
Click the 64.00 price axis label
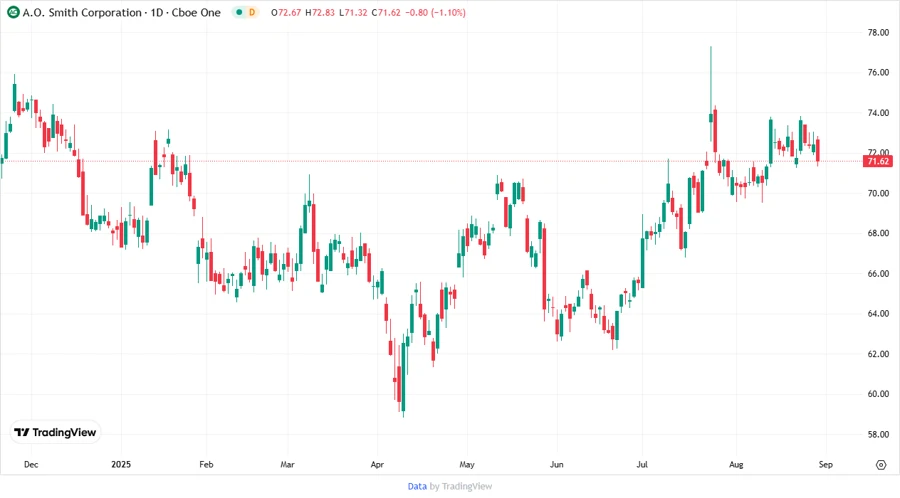(878, 314)
